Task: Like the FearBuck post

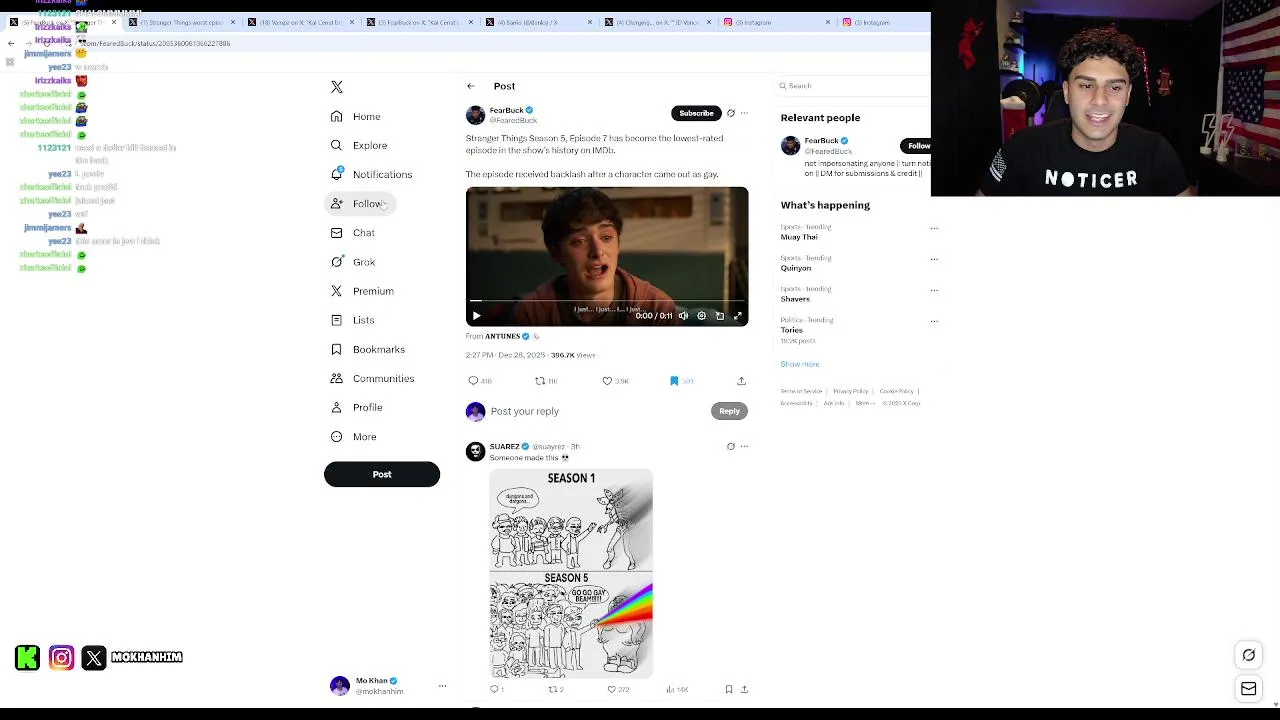Action: [x=614, y=381]
